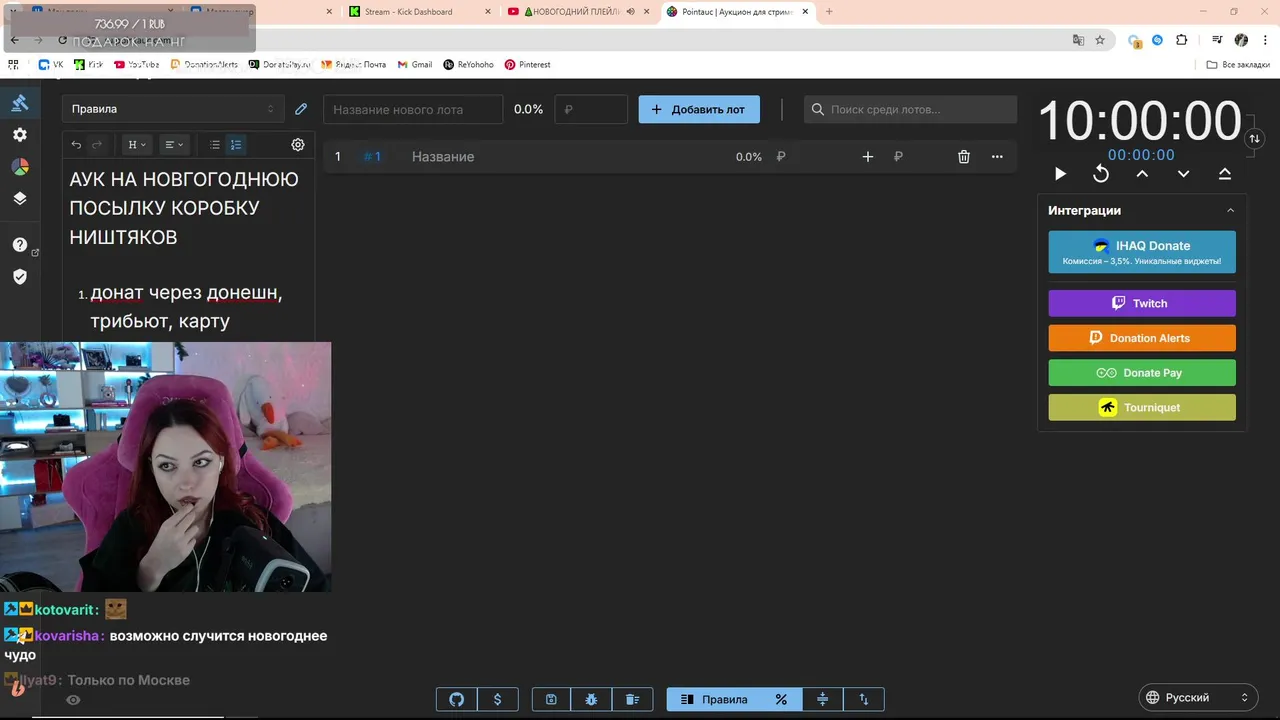Click the plus icon in lot 1 row
The height and width of the screenshot is (720, 1280).
click(868, 157)
